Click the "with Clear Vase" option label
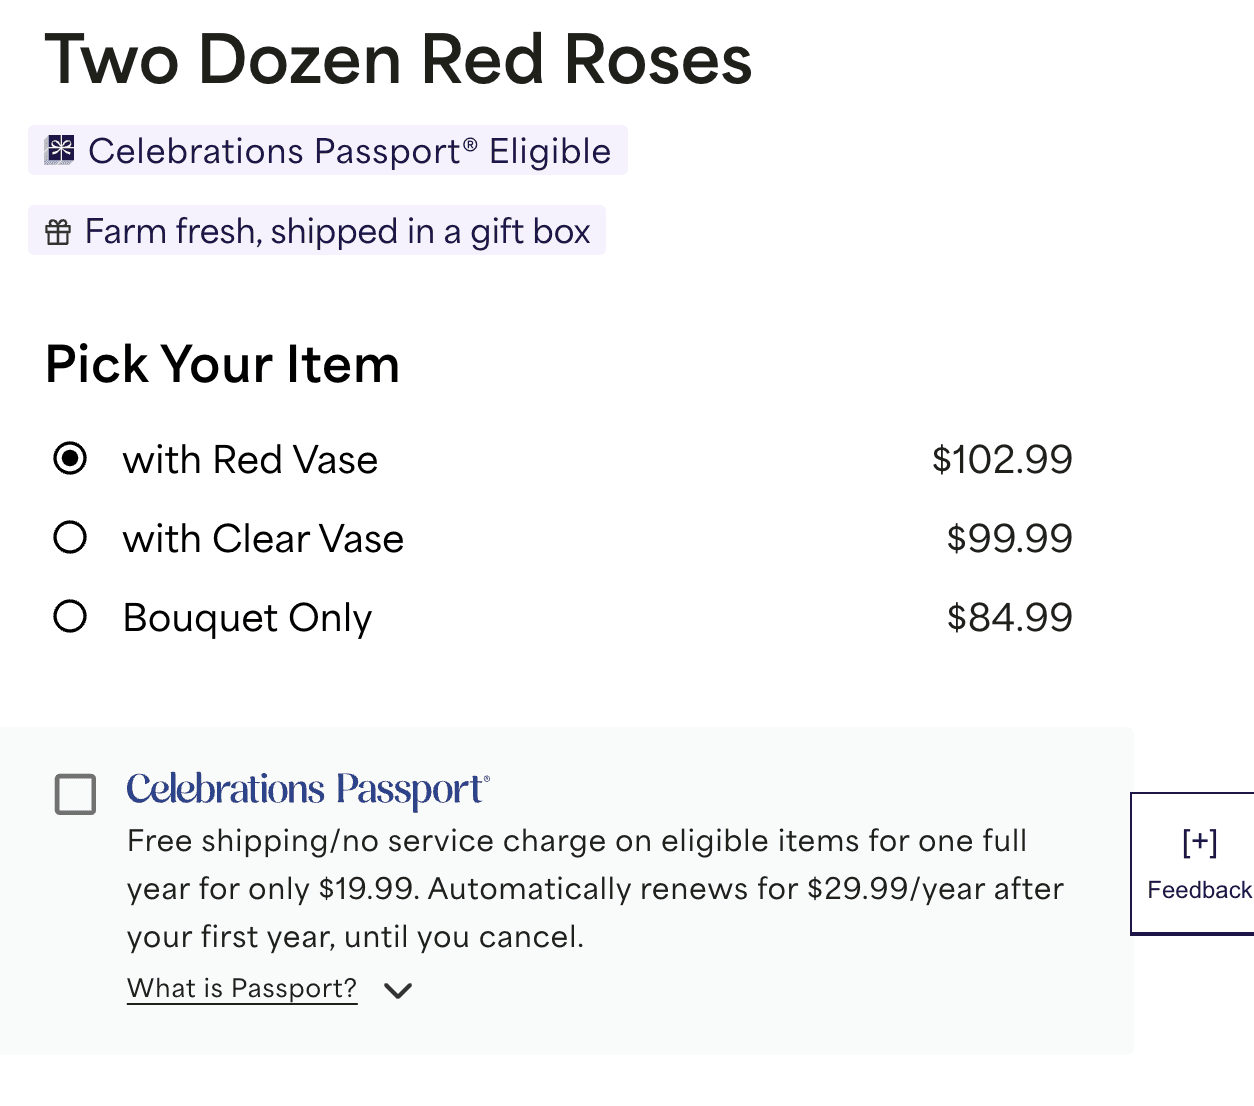The image size is (1254, 1106). [x=263, y=539]
